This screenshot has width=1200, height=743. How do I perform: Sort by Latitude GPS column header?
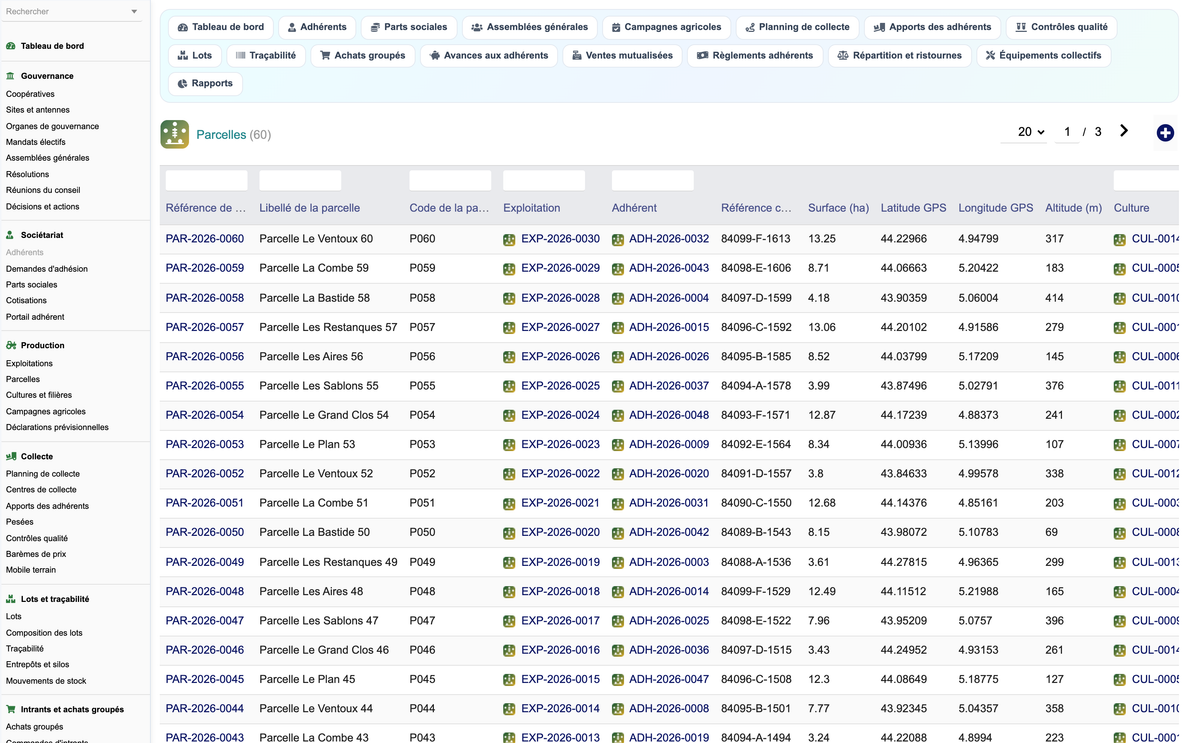(x=913, y=208)
